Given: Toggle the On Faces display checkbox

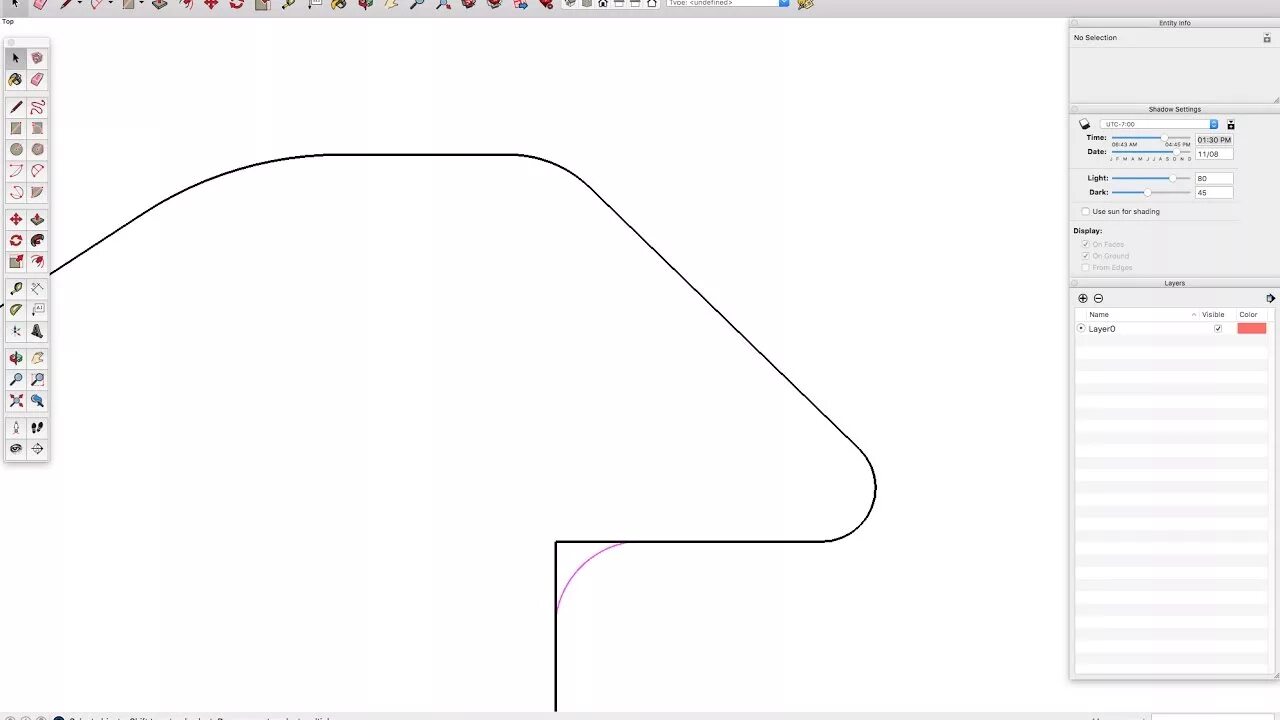Looking at the screenshot, I should pyautogui.click(x=1086, y=244).
